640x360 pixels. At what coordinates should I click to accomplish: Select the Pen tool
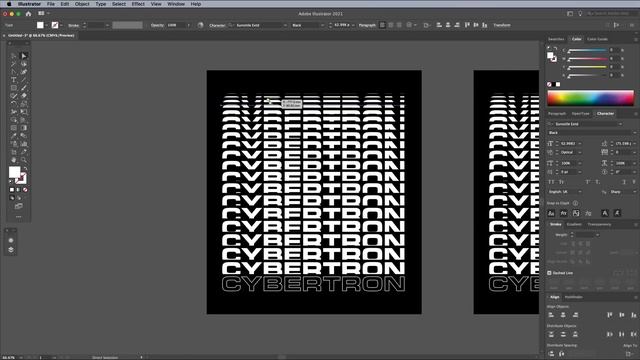tap(13, 72)
